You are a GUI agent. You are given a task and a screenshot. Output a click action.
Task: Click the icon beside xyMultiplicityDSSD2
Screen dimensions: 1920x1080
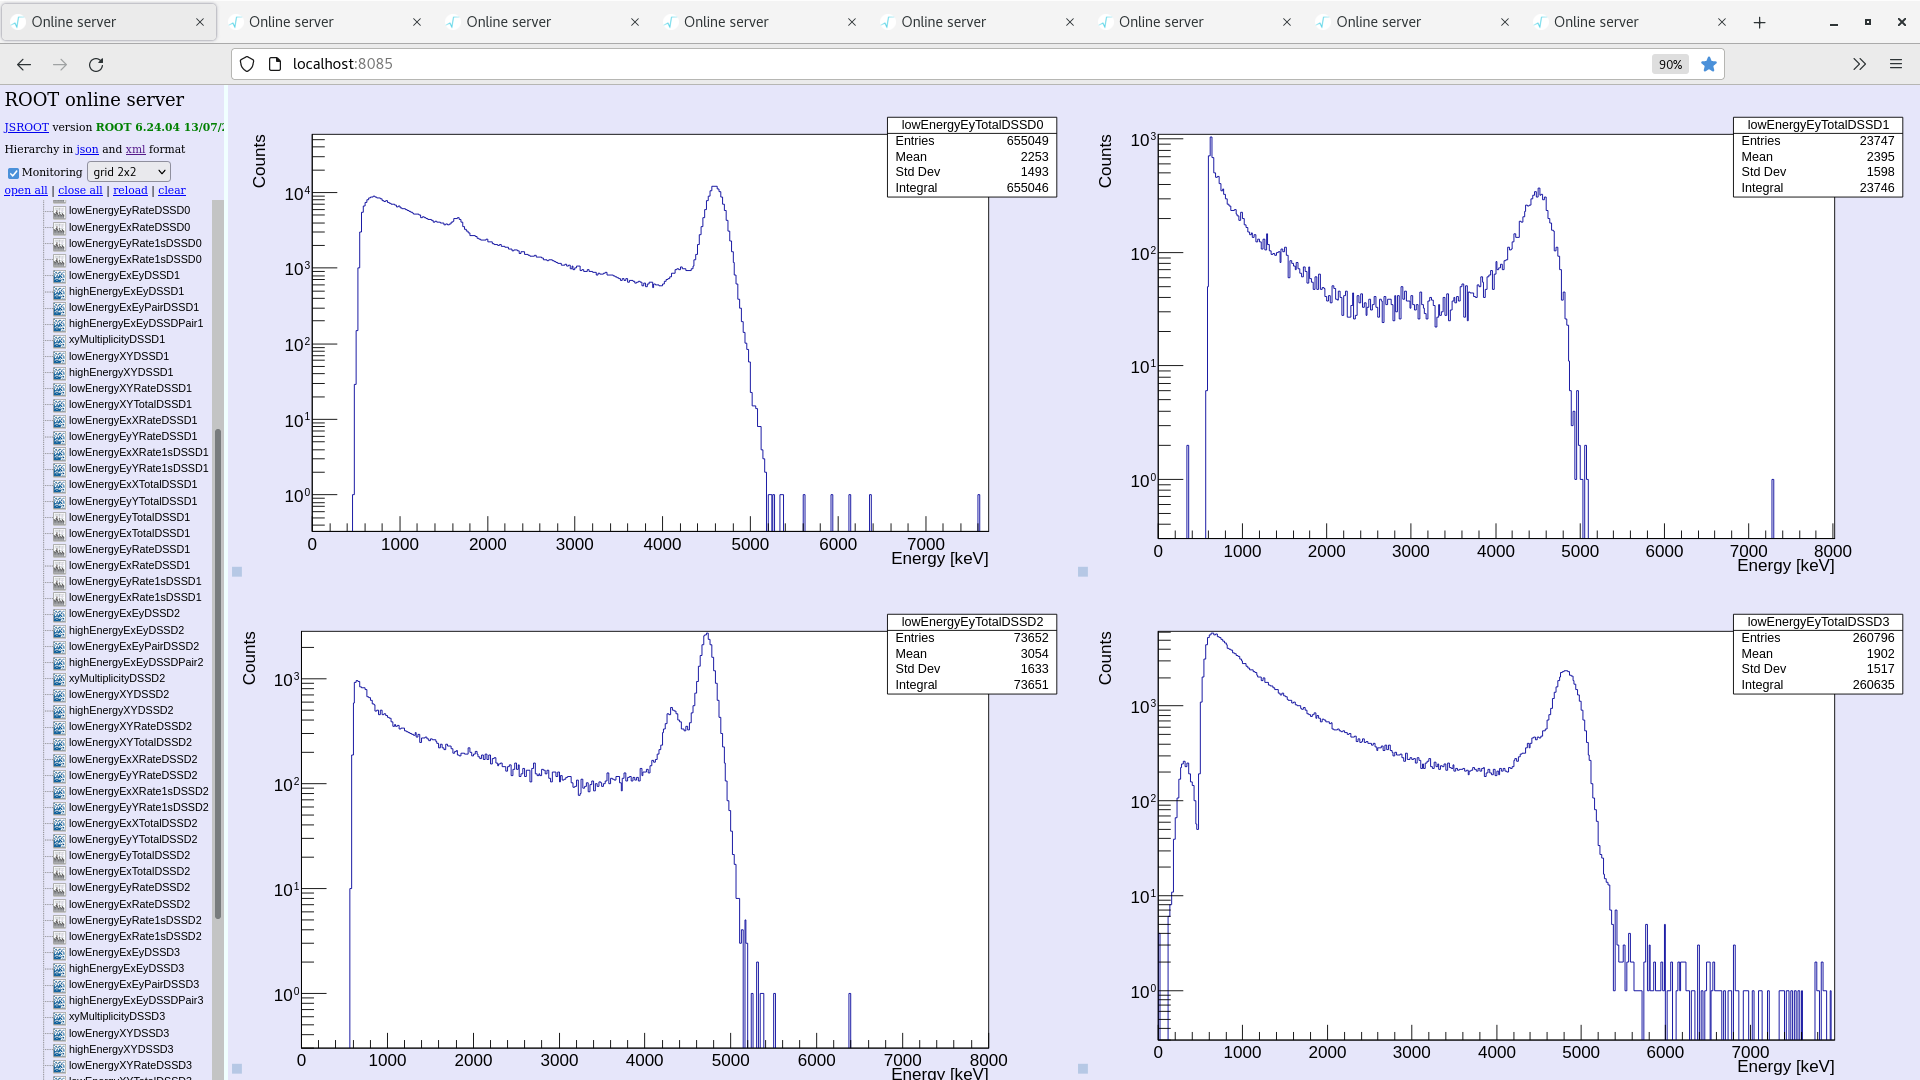59,679
